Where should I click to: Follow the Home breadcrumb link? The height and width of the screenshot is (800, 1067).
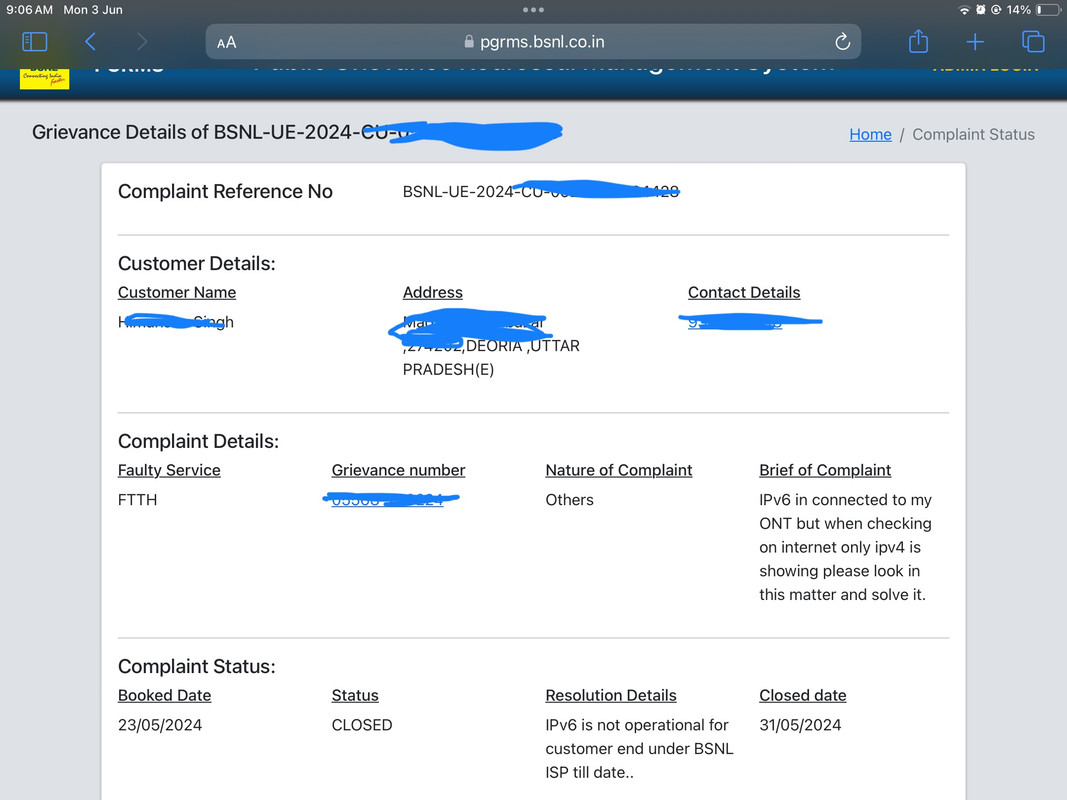click(870, 134)
